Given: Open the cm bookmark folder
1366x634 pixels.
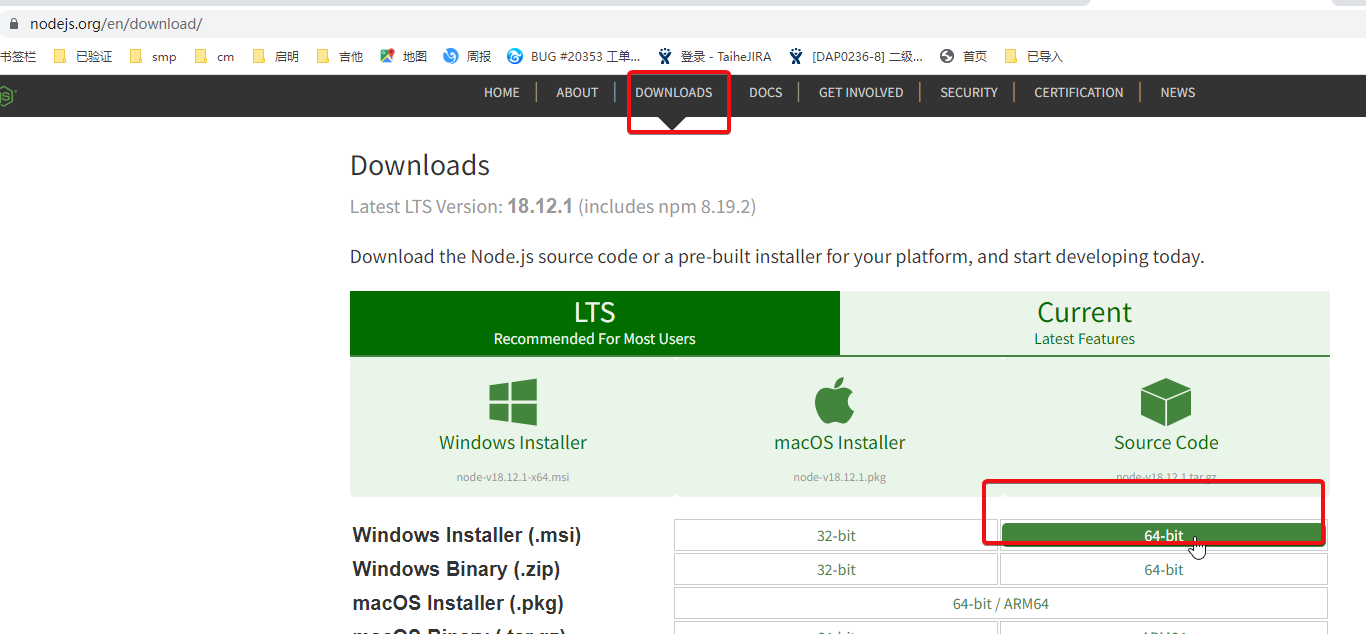Looking at the screenshot, I should point(215,57).
